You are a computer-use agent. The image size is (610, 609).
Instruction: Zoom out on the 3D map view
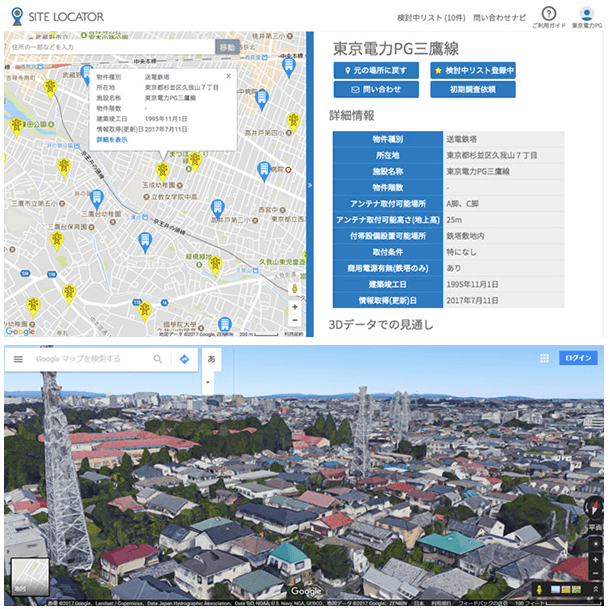pyautogui.click(x=595, y=574)
